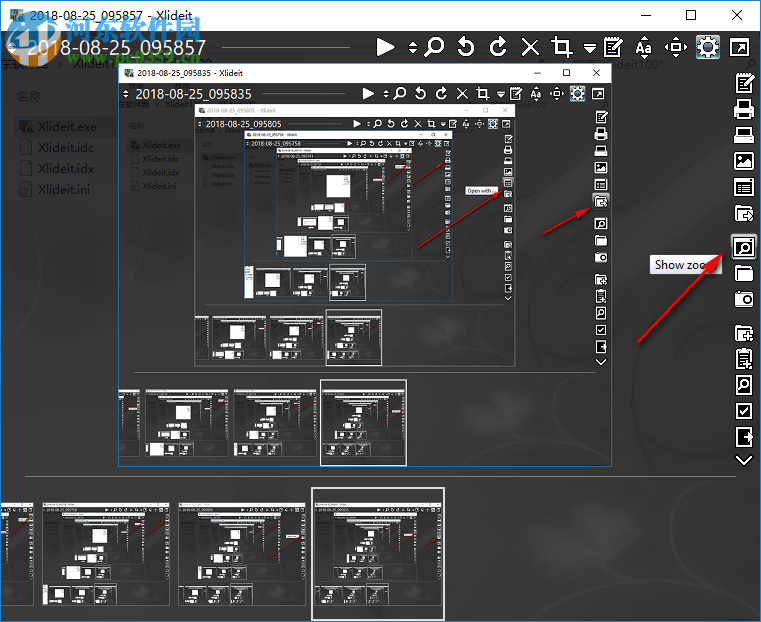Open with external program folder-arrow icon
The width and height of the screenshot is (761, 622).
pos(744,213)
